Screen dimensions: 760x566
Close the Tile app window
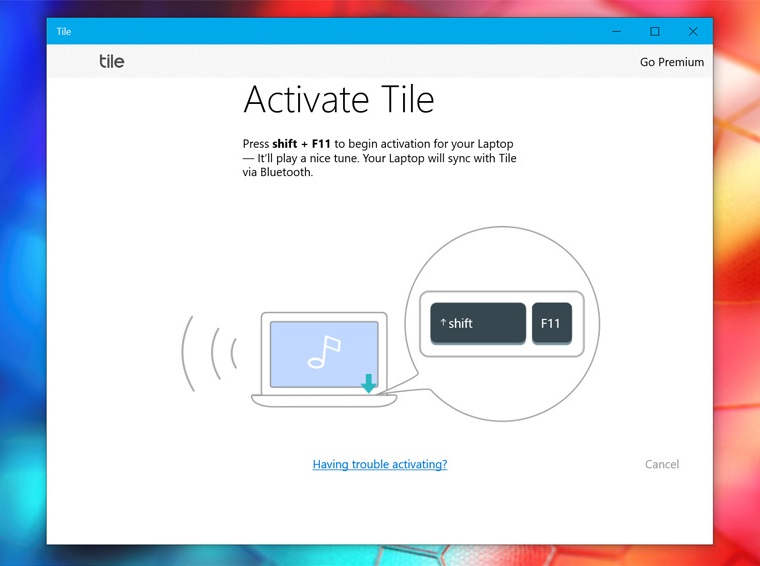pyautogui.click(x=693, y=31)
